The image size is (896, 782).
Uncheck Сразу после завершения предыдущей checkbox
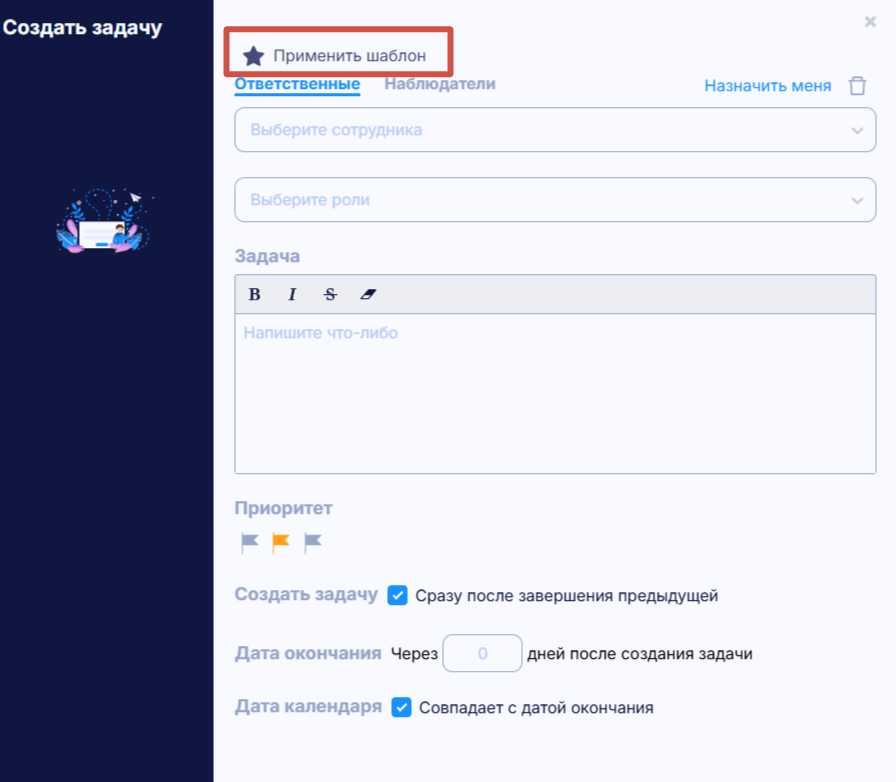coord(397,595)
